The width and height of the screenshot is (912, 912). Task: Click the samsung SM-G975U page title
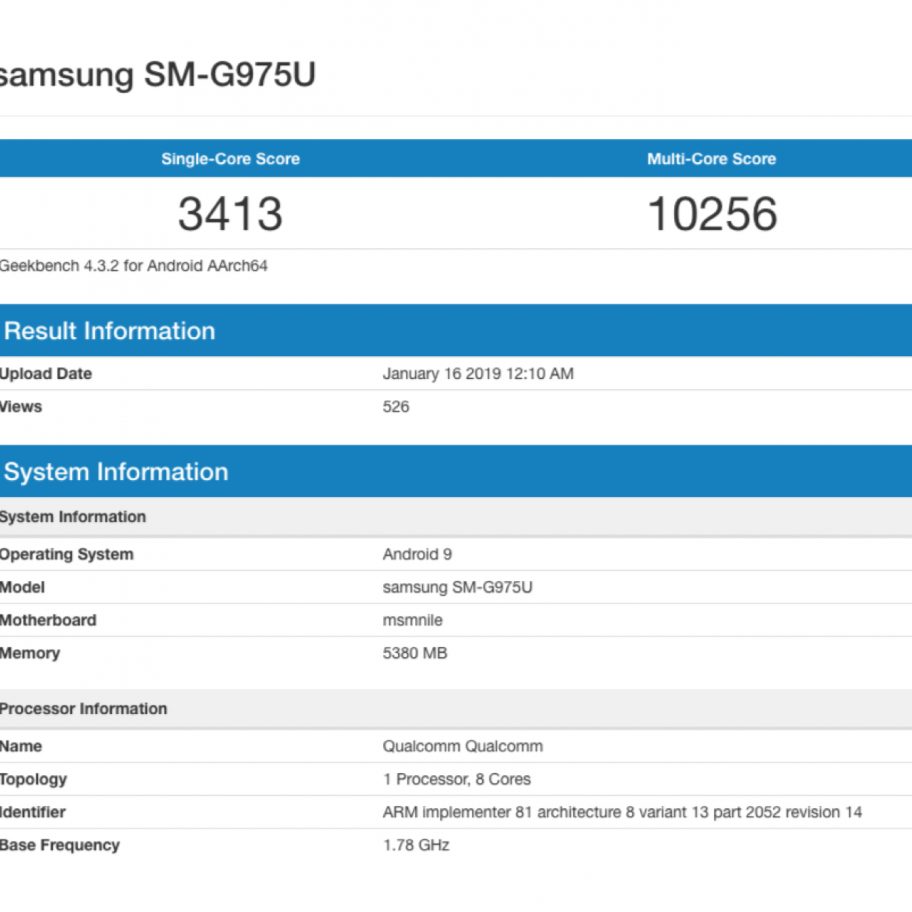click(157, 75)
